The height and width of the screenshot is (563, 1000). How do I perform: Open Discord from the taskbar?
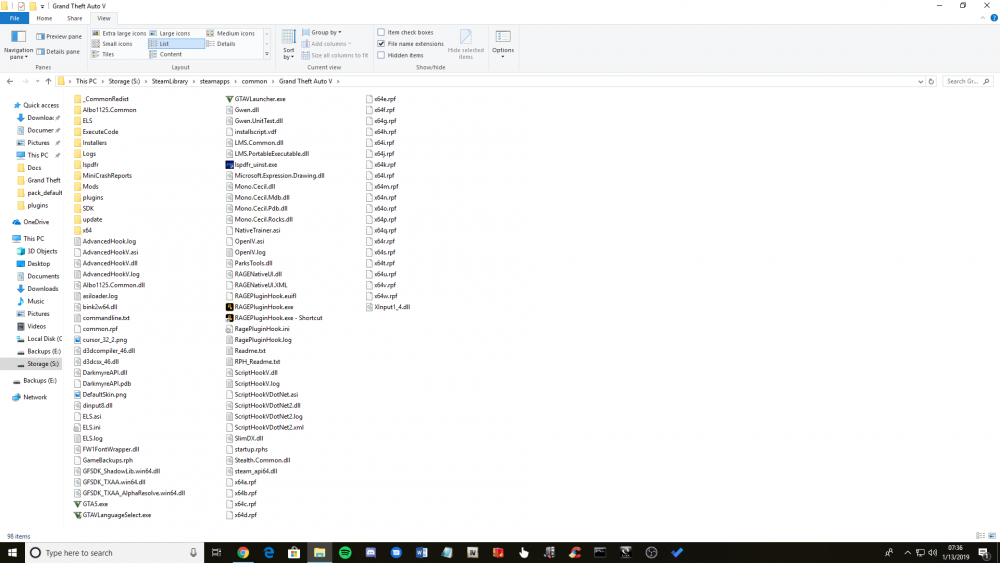[371, 553]
